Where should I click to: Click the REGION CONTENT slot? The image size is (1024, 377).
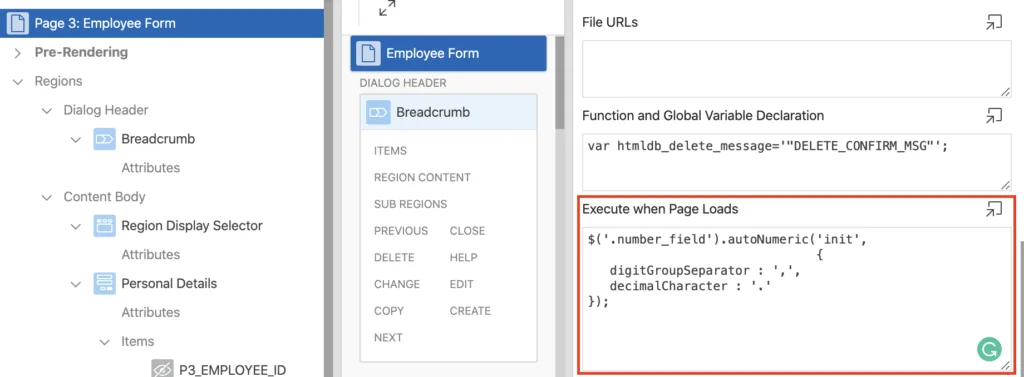[422, 178]
